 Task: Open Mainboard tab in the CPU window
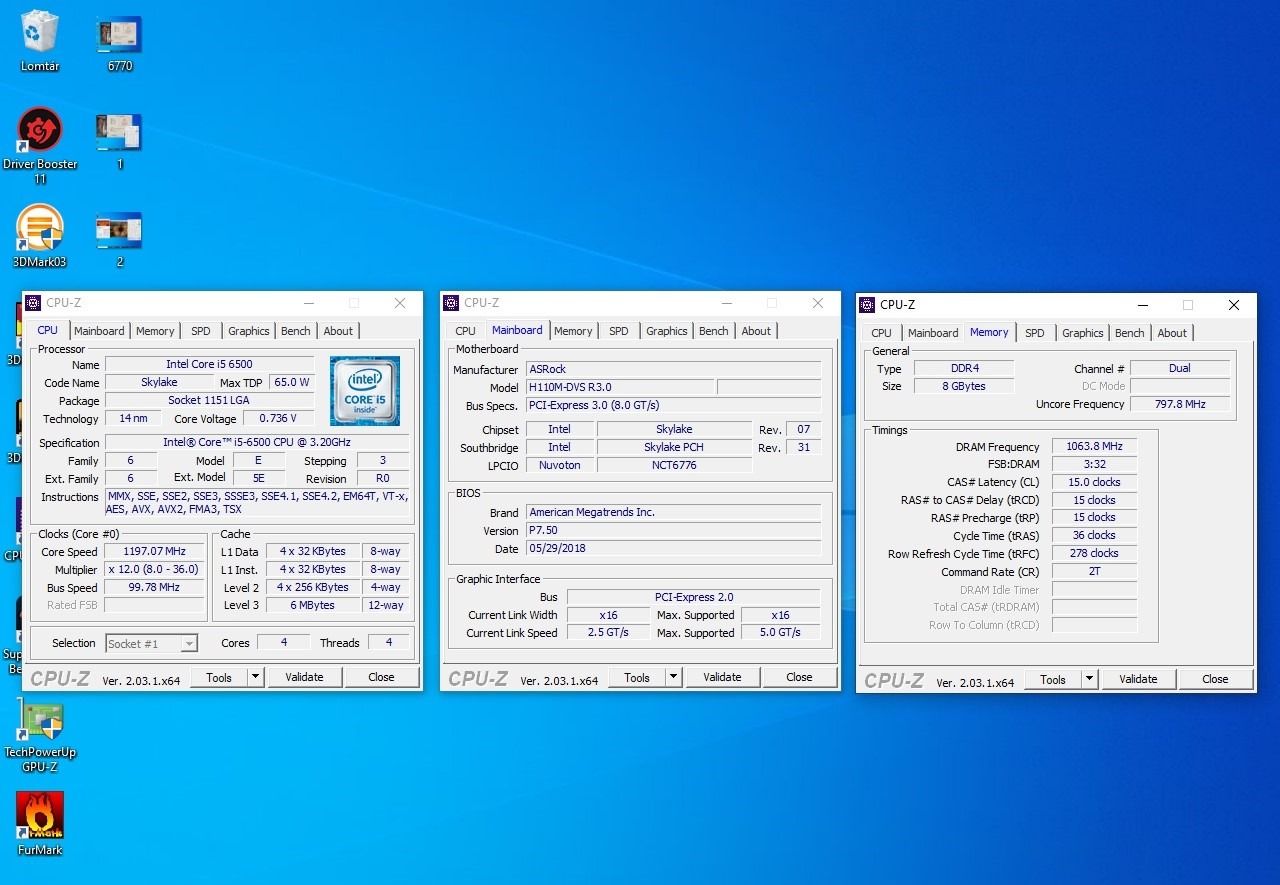coord(99,331)
